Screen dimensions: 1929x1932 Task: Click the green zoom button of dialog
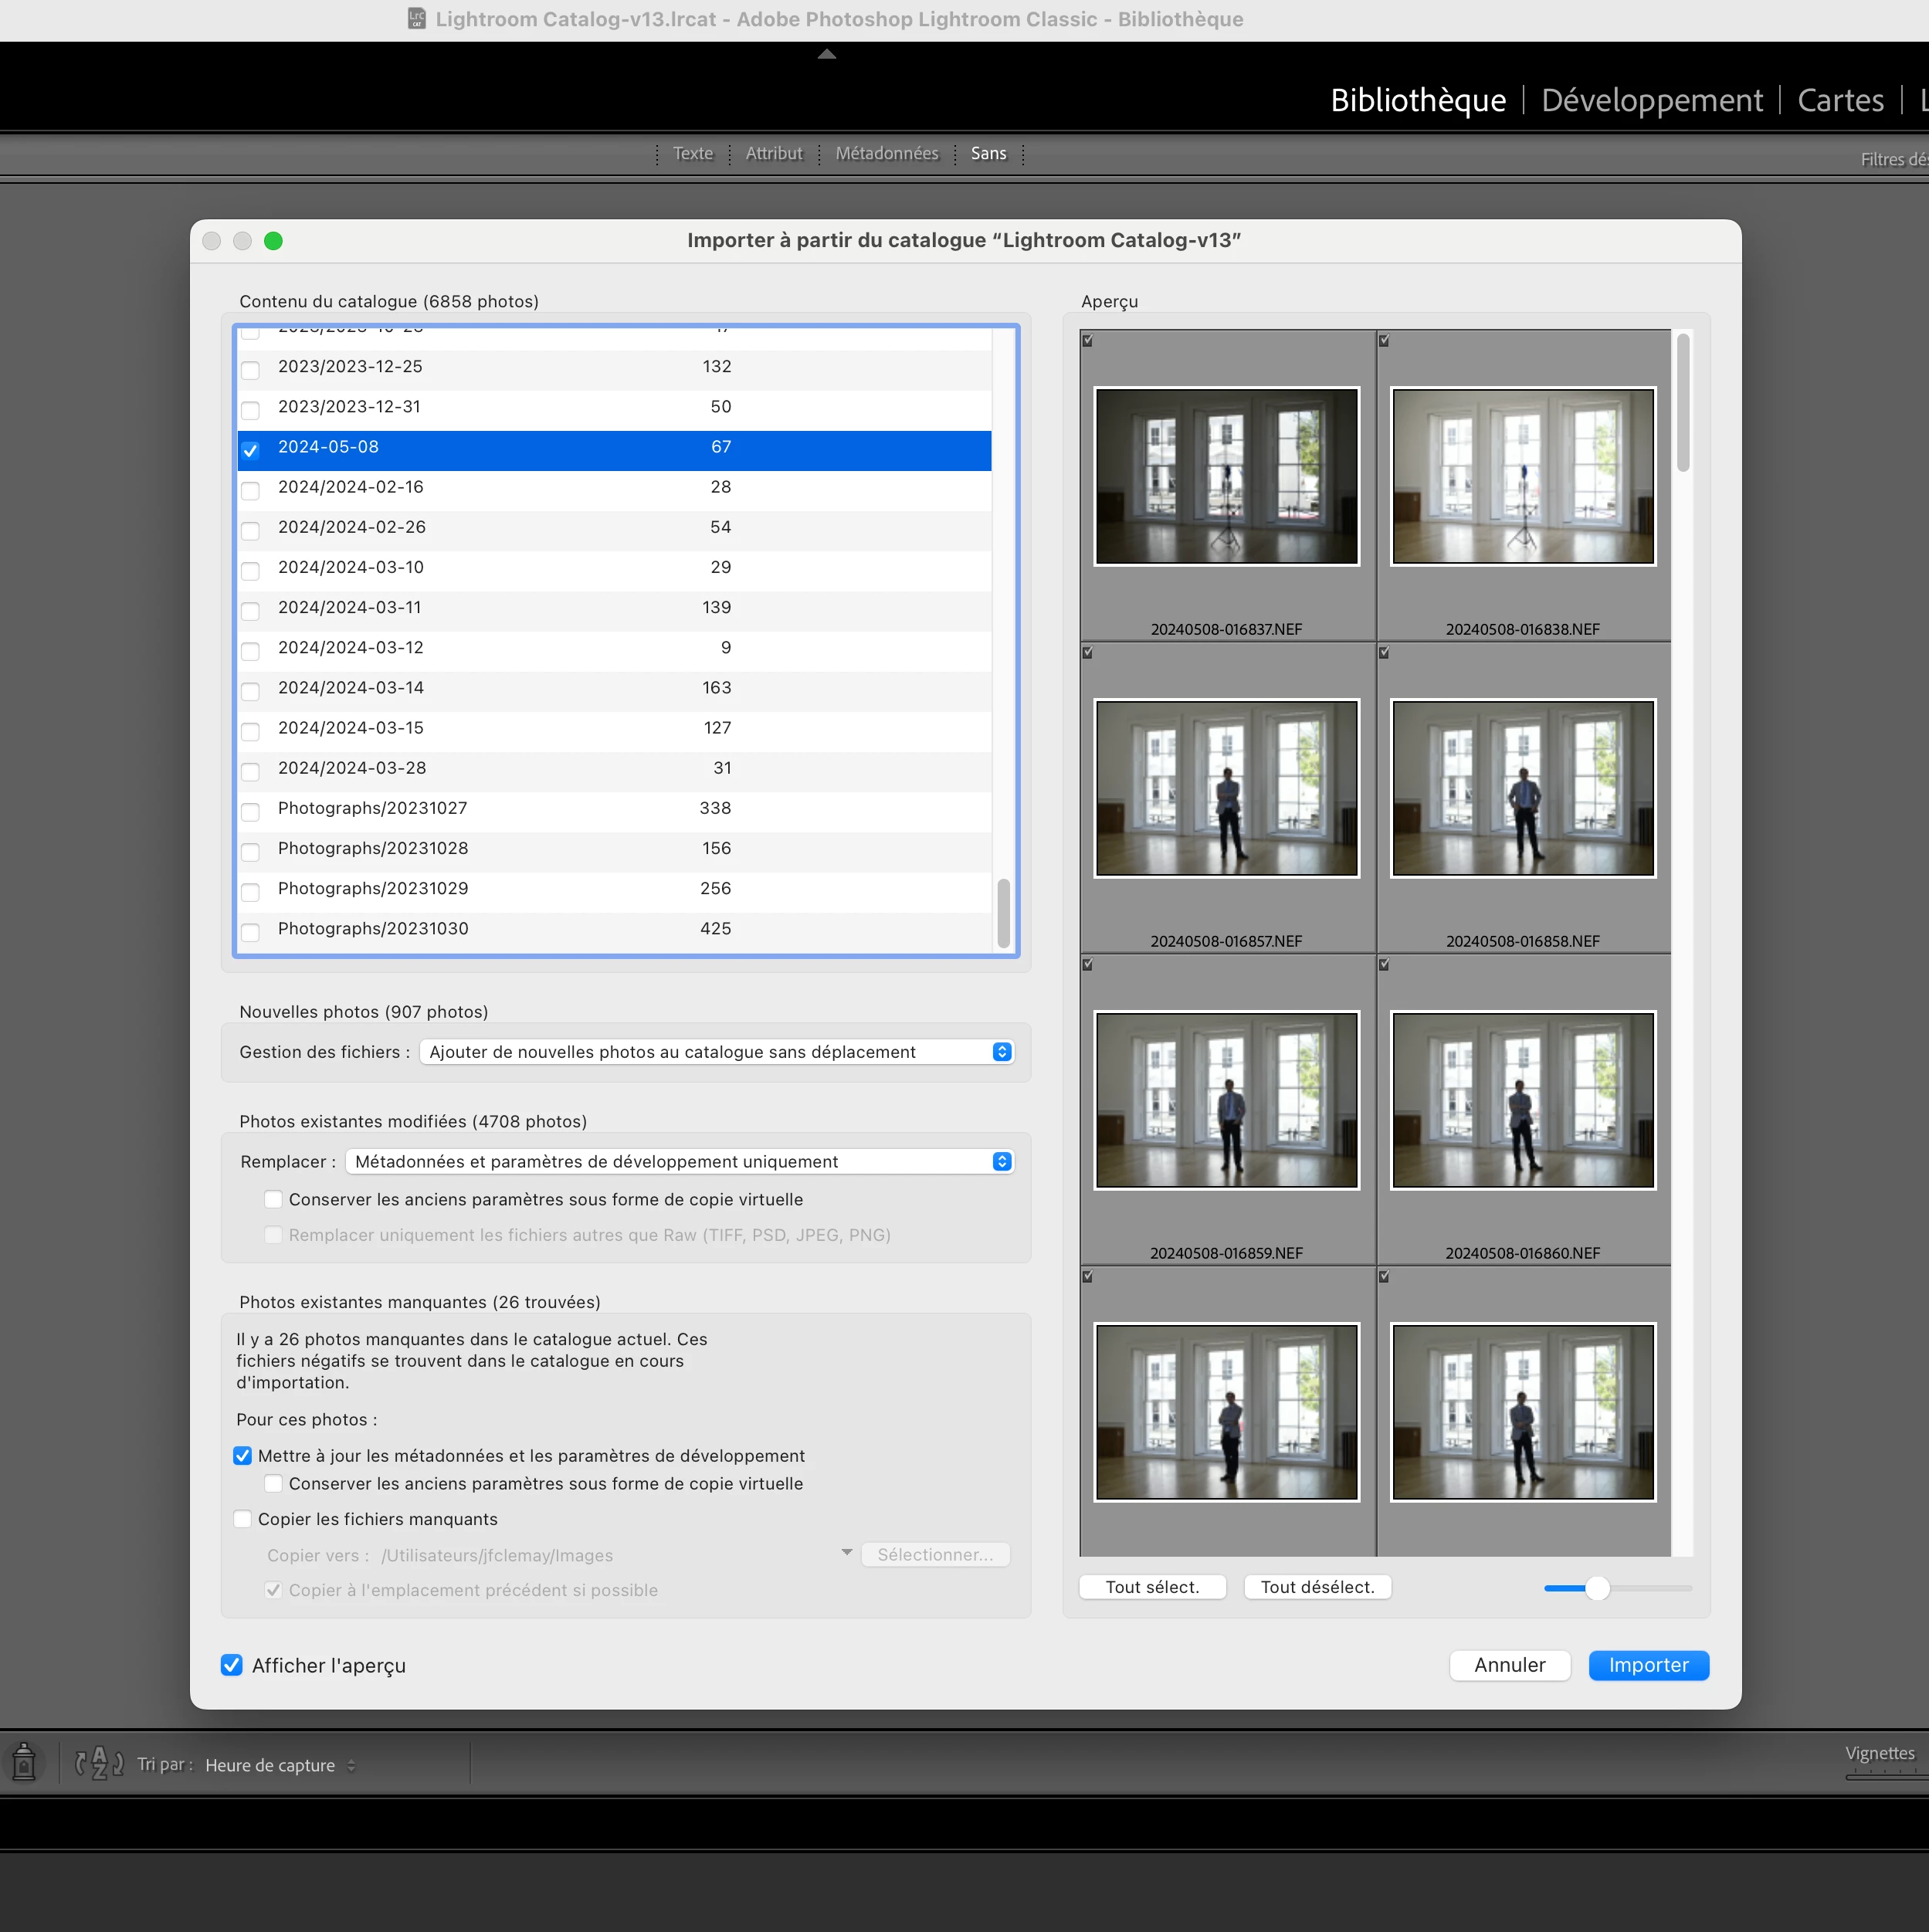click(x=273, y=241)
